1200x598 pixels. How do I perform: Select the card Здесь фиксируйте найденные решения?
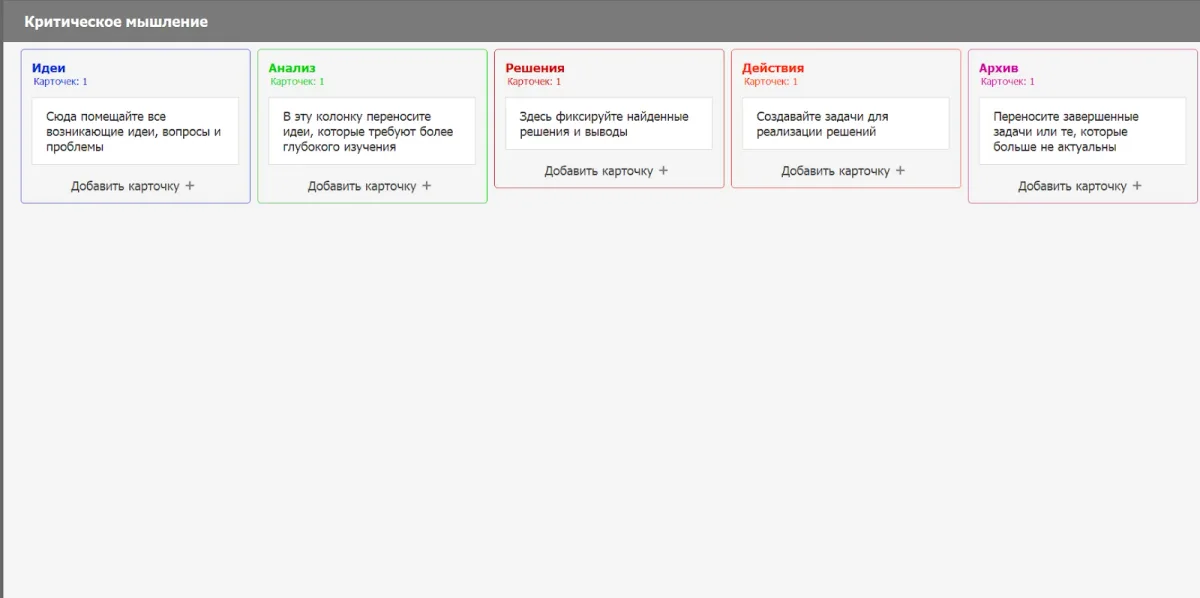[x=609, y=124]
